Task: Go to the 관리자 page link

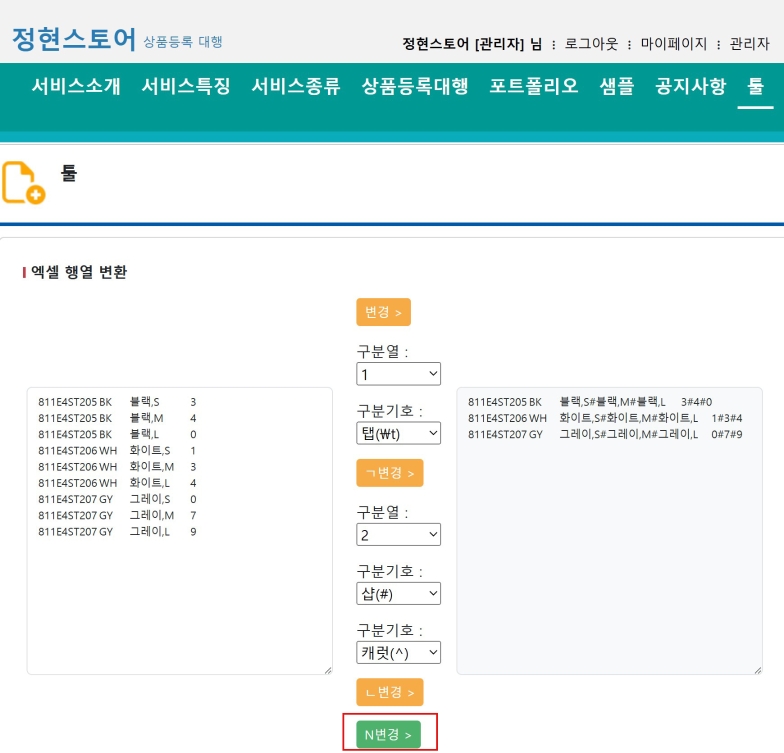Action: 749,44
